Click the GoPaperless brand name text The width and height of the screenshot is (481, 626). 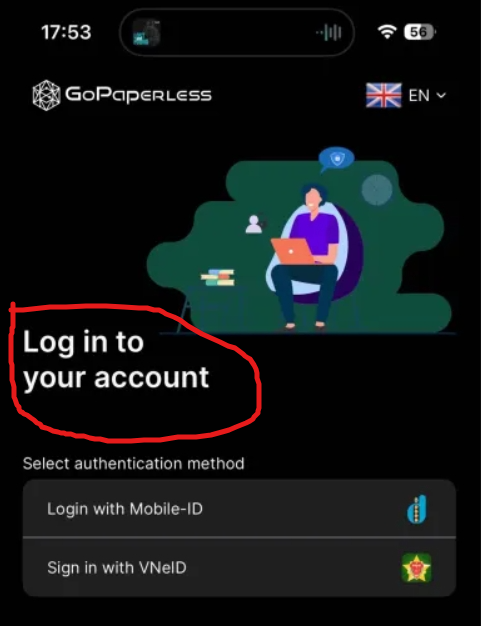(x=138, y=95)
